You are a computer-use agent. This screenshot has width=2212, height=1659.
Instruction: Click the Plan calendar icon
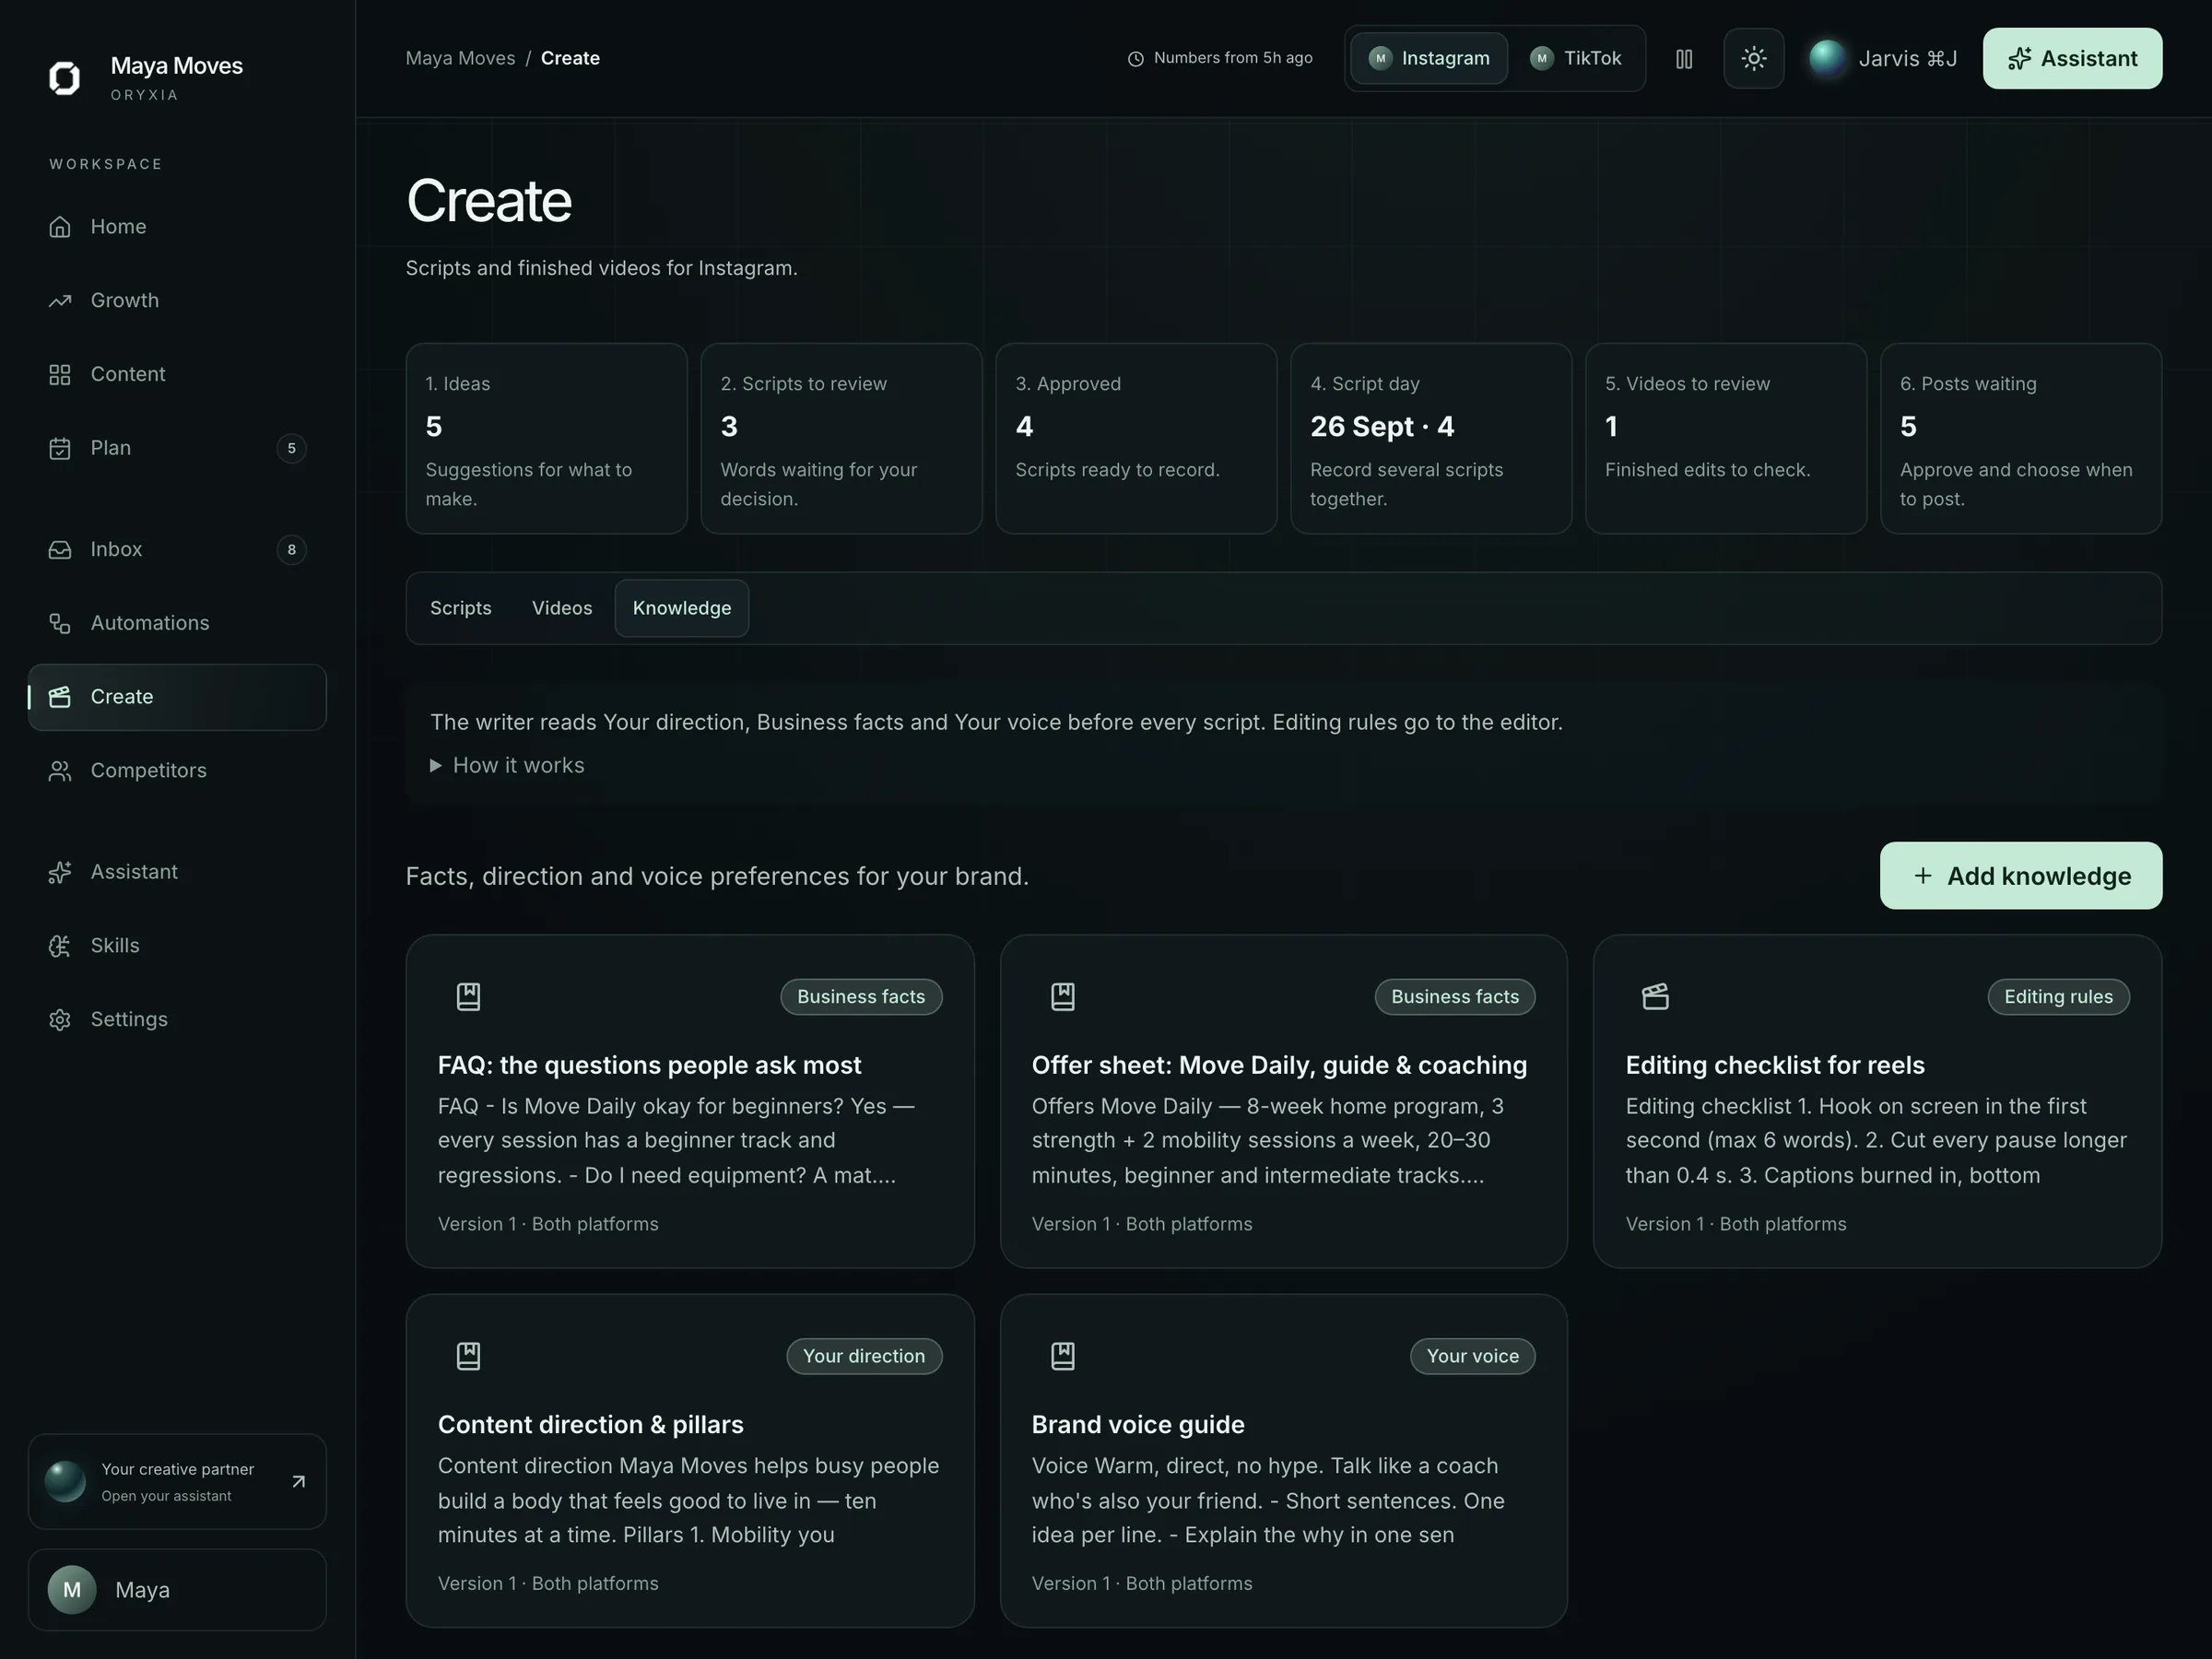point(60,448)
